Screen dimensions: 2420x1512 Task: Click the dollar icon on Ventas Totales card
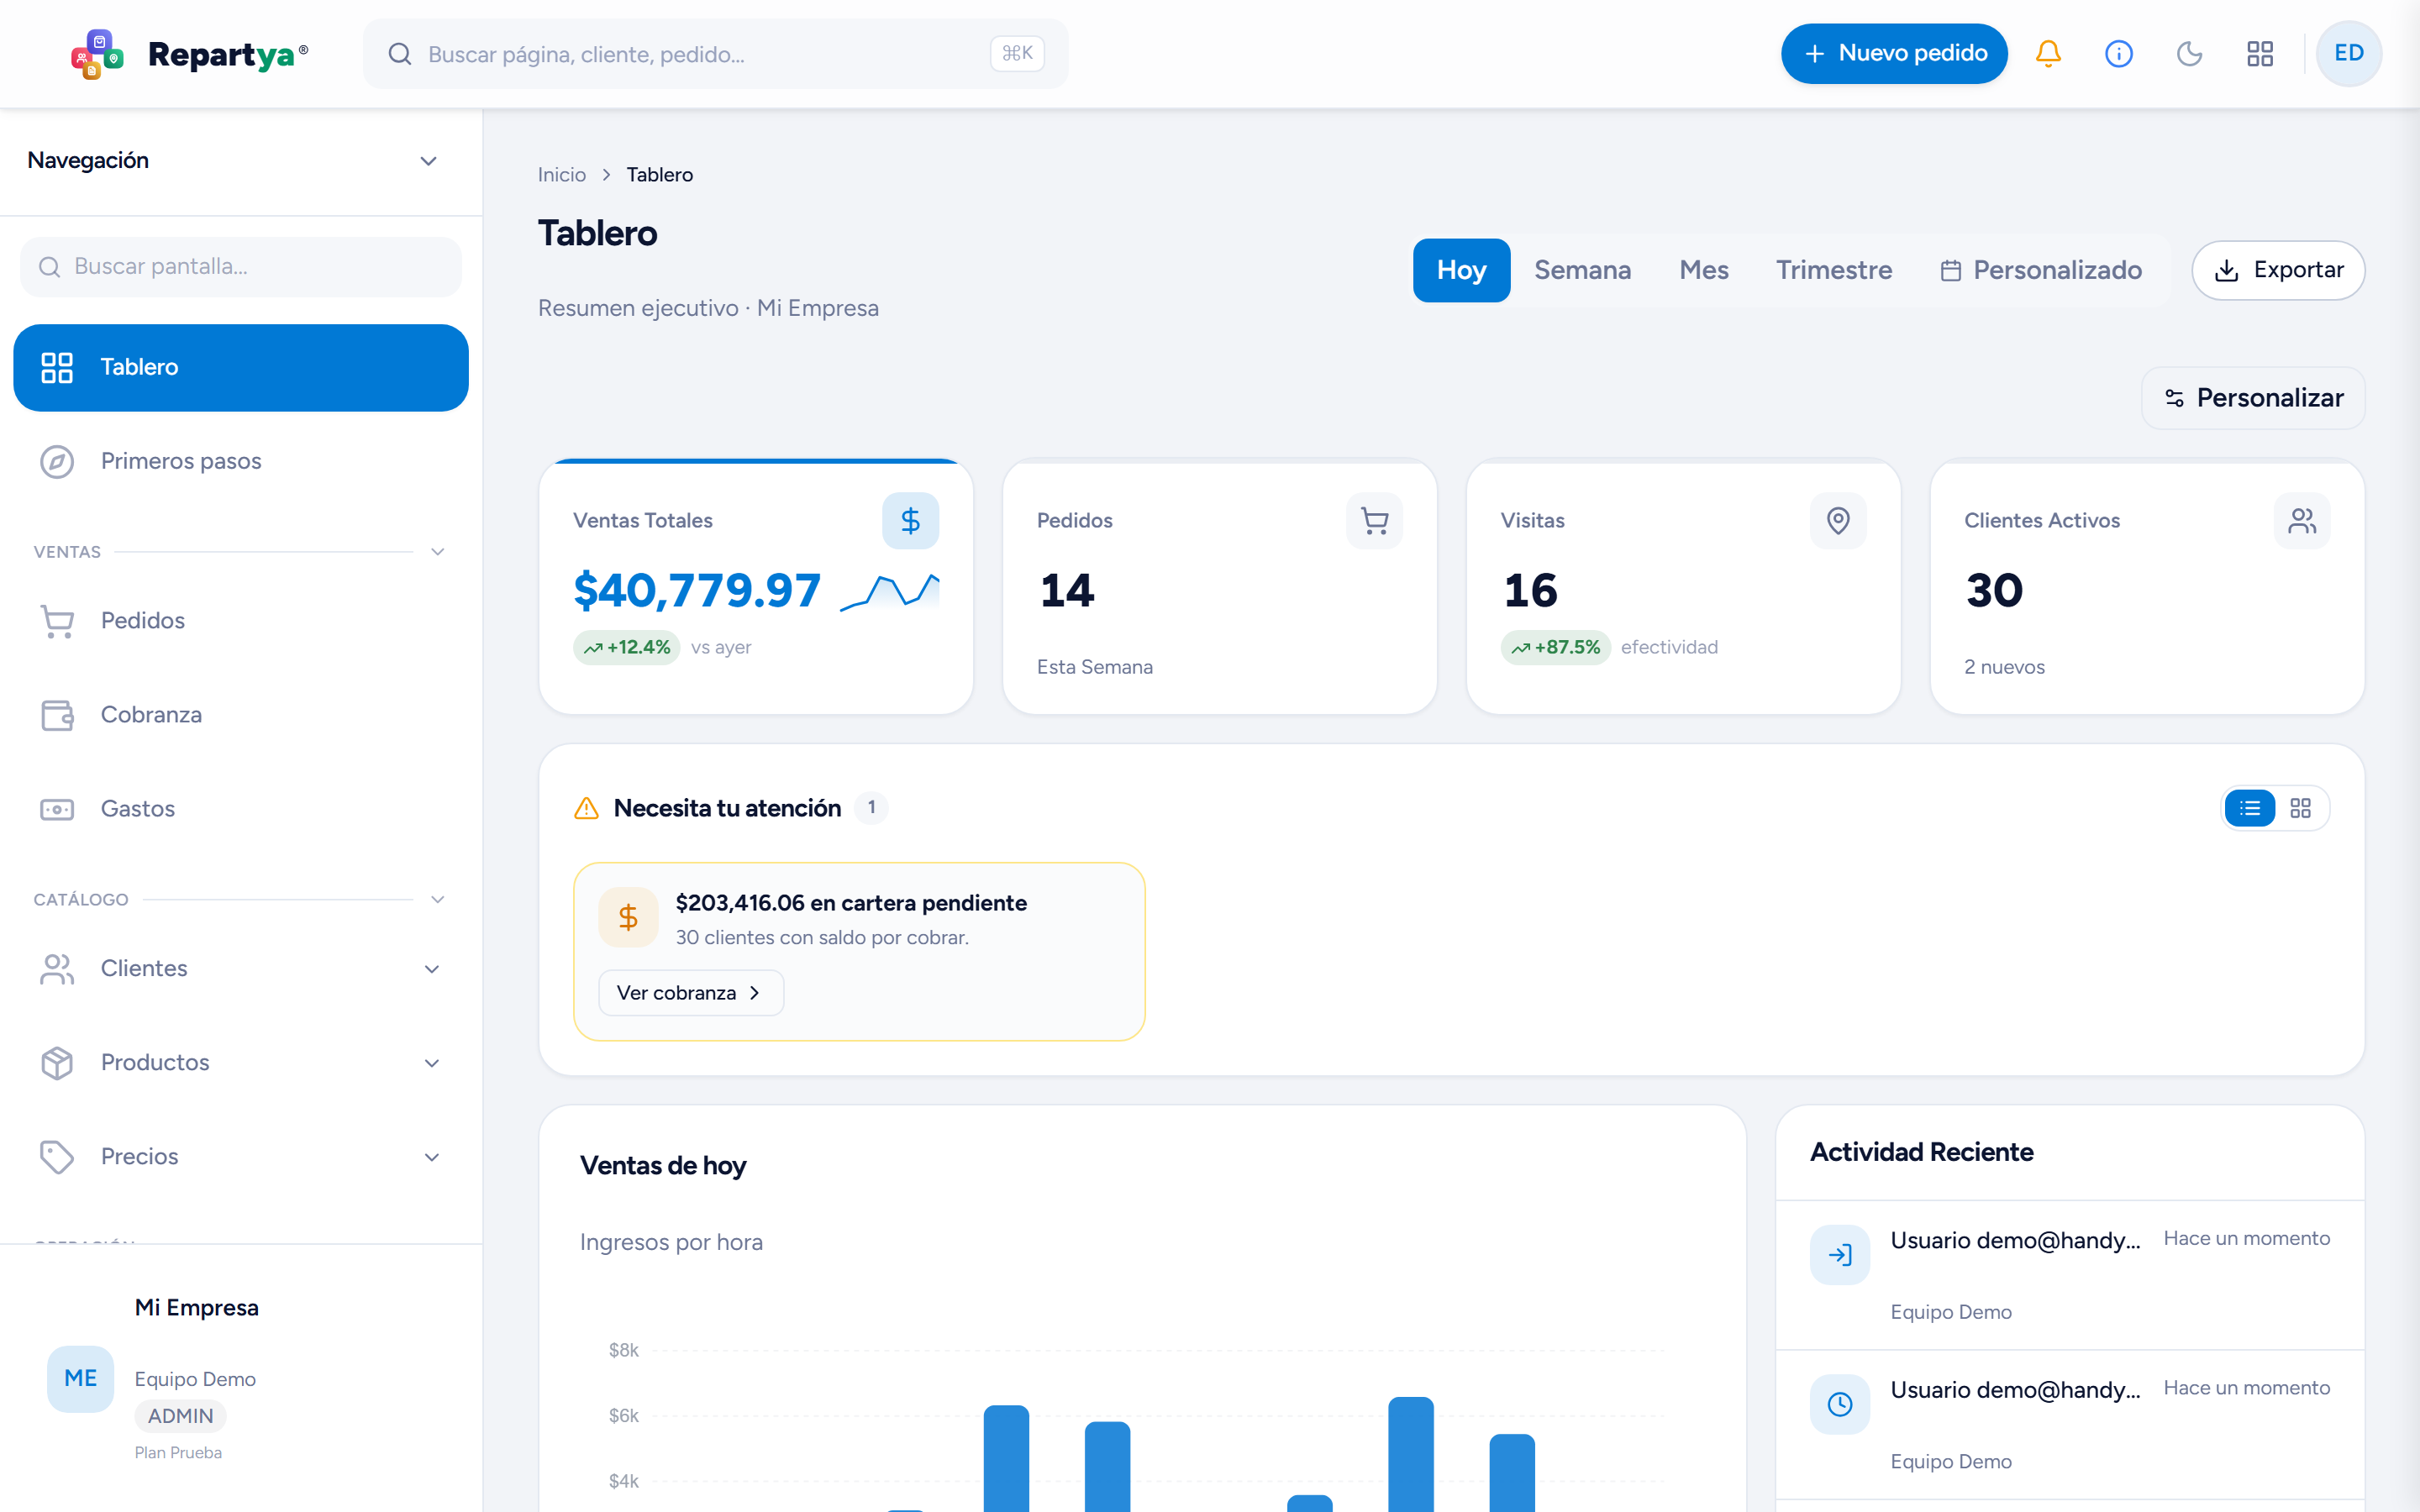pyautogui.click(x=910, y=520)
